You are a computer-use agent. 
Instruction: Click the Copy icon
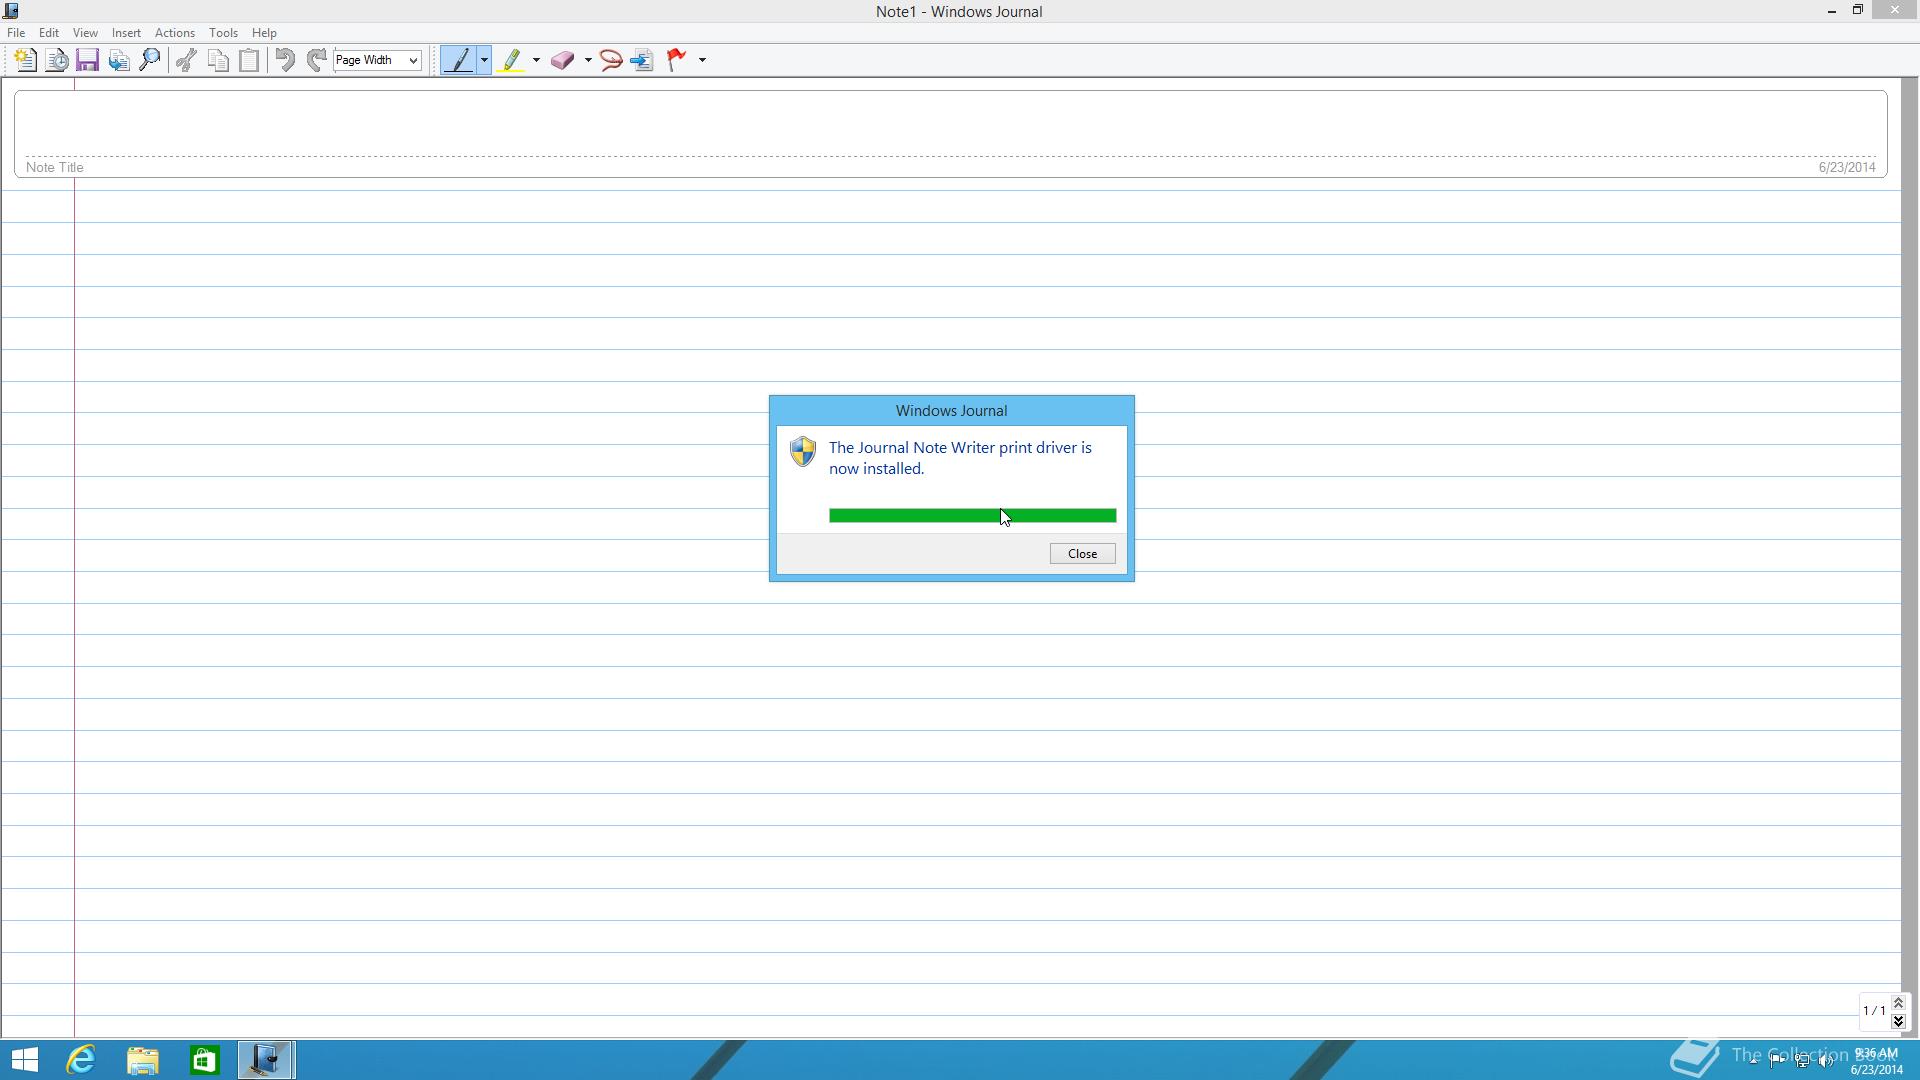click(218, 60)
